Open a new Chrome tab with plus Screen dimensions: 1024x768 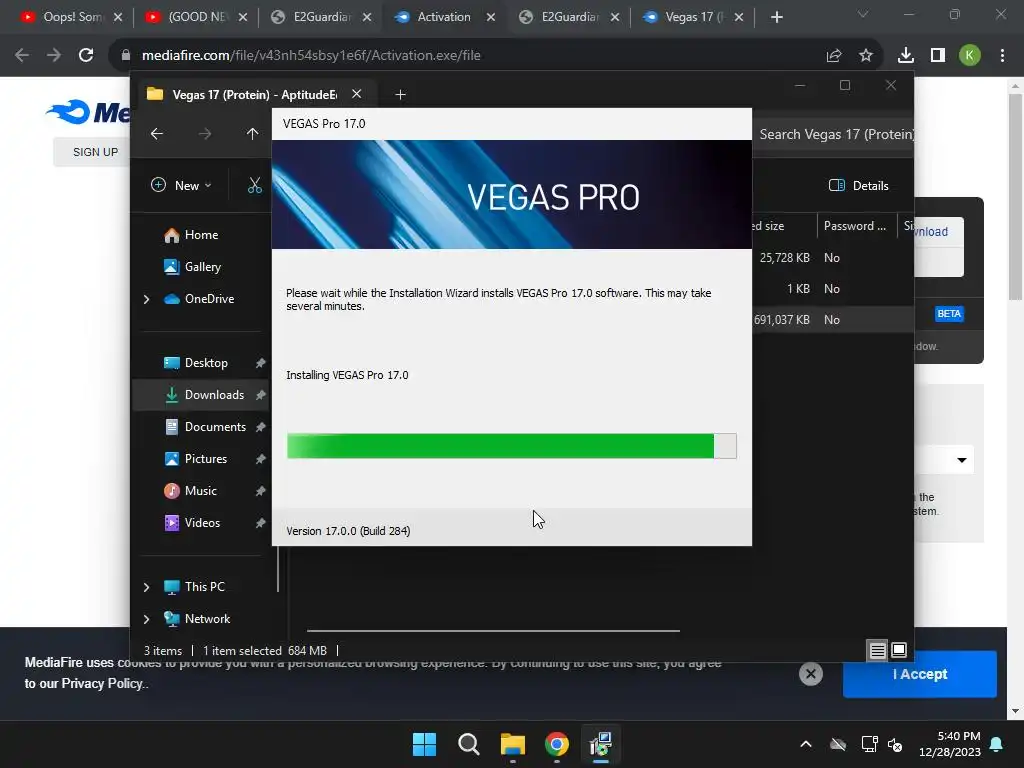(x=776, y=18)
